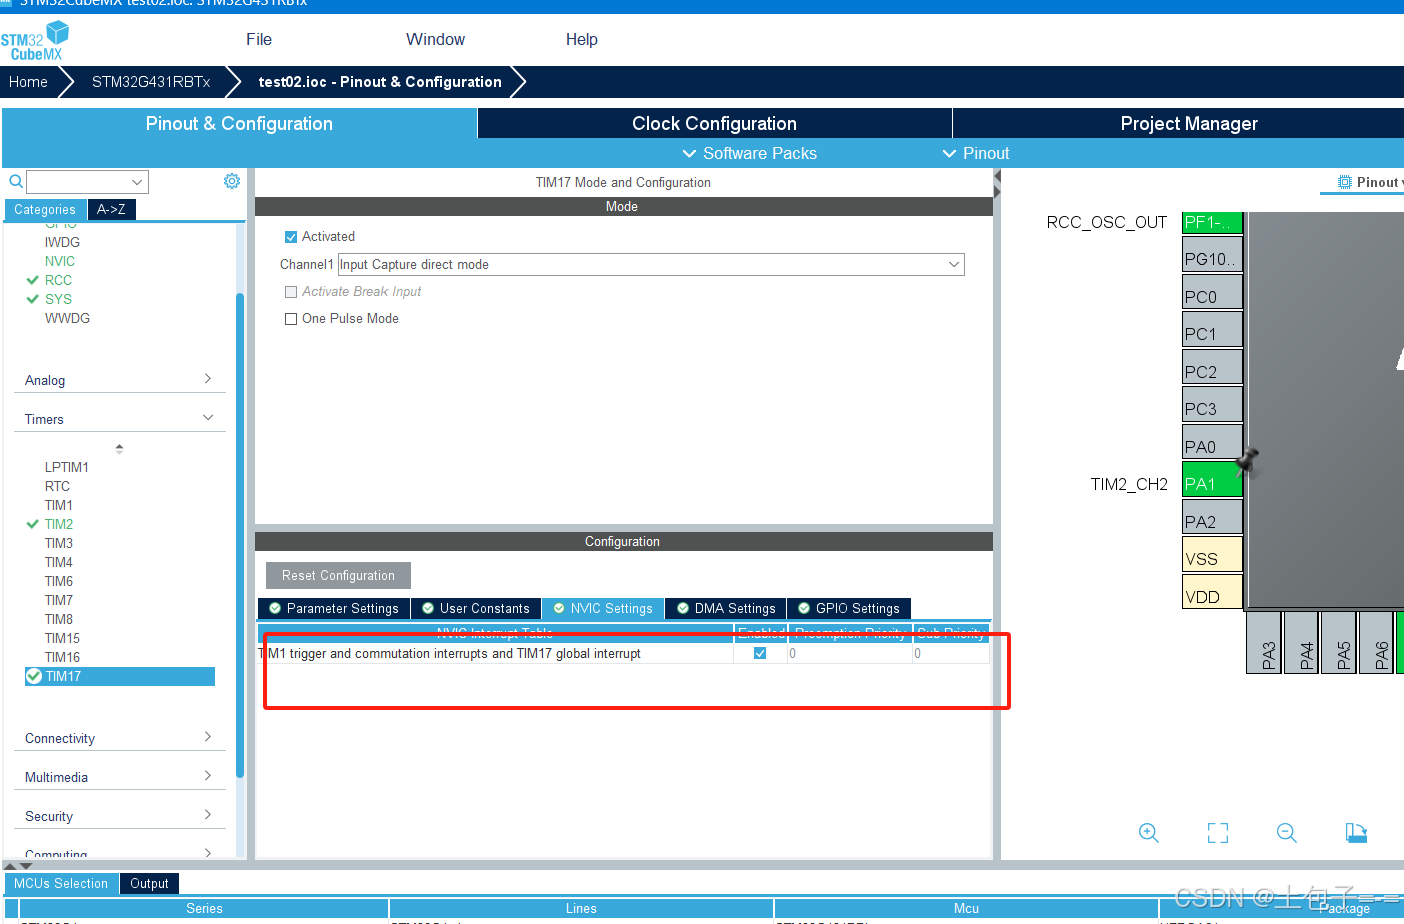Zoom out on the pinout view

[1287, 833]
